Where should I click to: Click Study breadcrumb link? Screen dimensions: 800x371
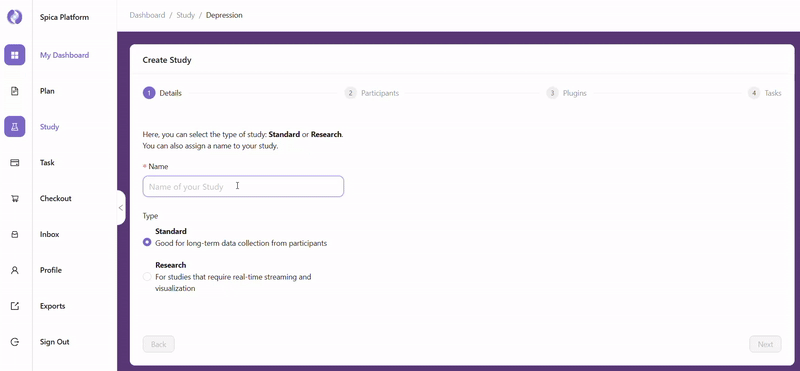tap(186, 15)
